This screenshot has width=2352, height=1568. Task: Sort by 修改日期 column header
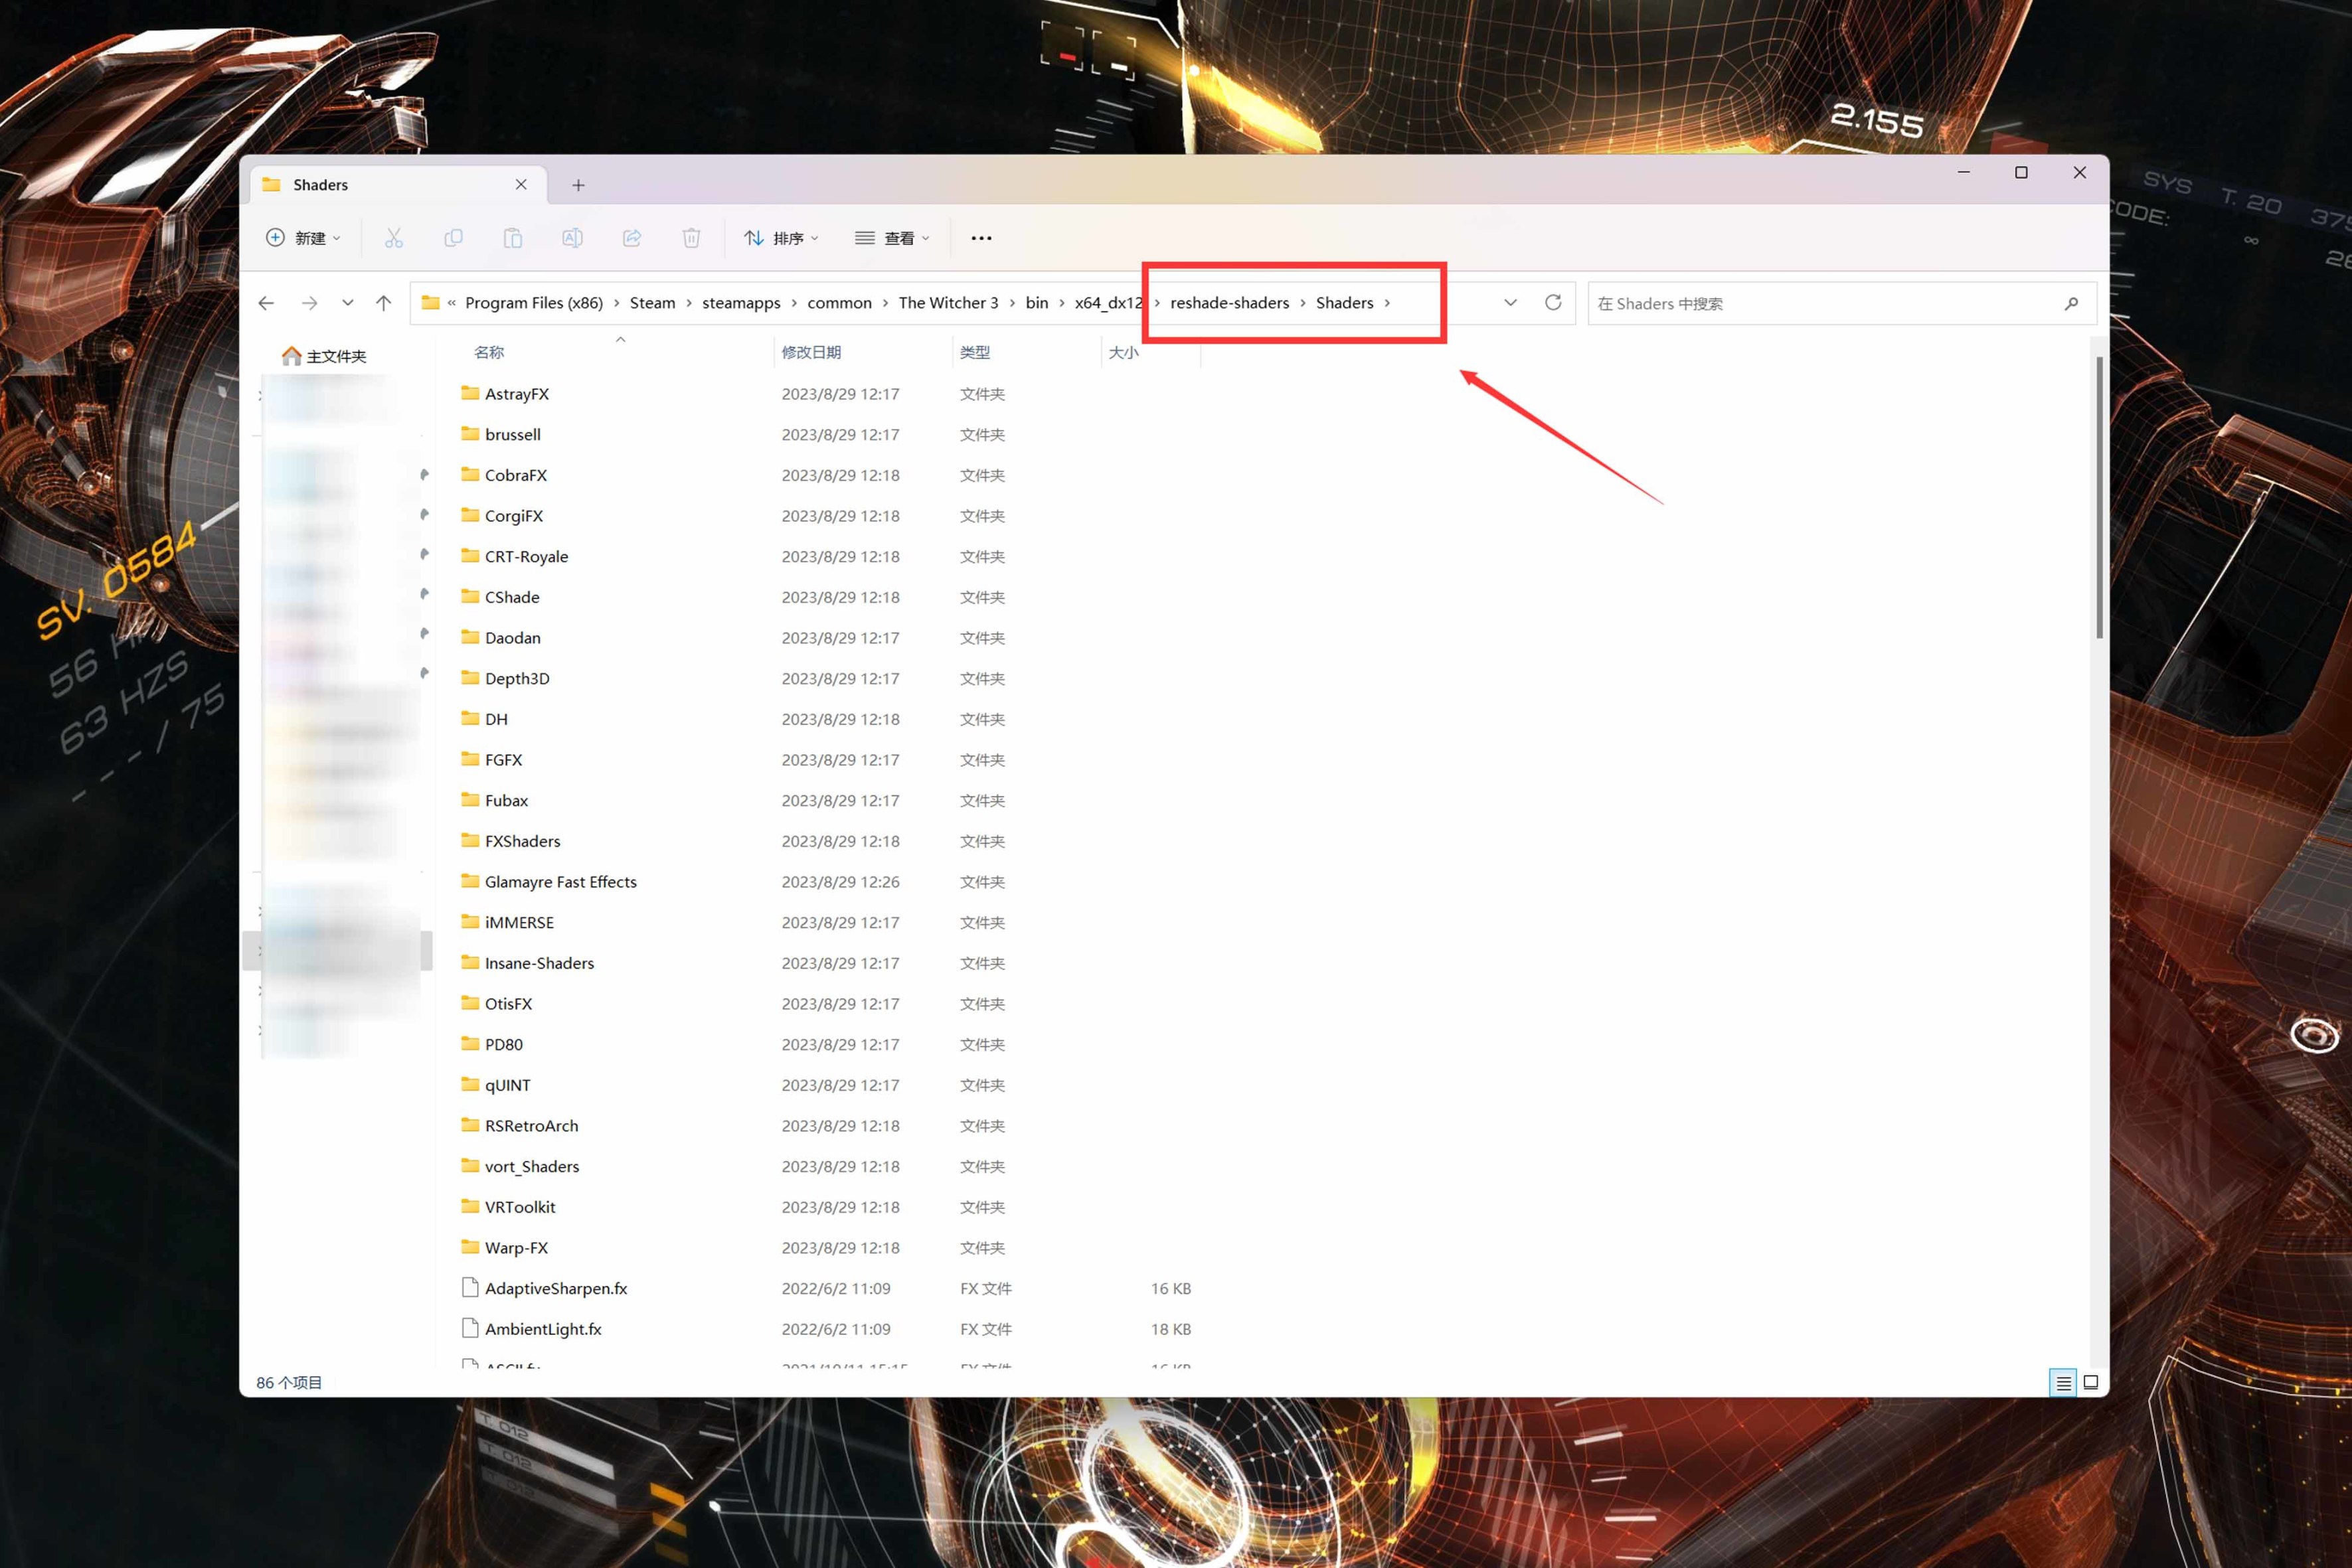coord(811,352)
